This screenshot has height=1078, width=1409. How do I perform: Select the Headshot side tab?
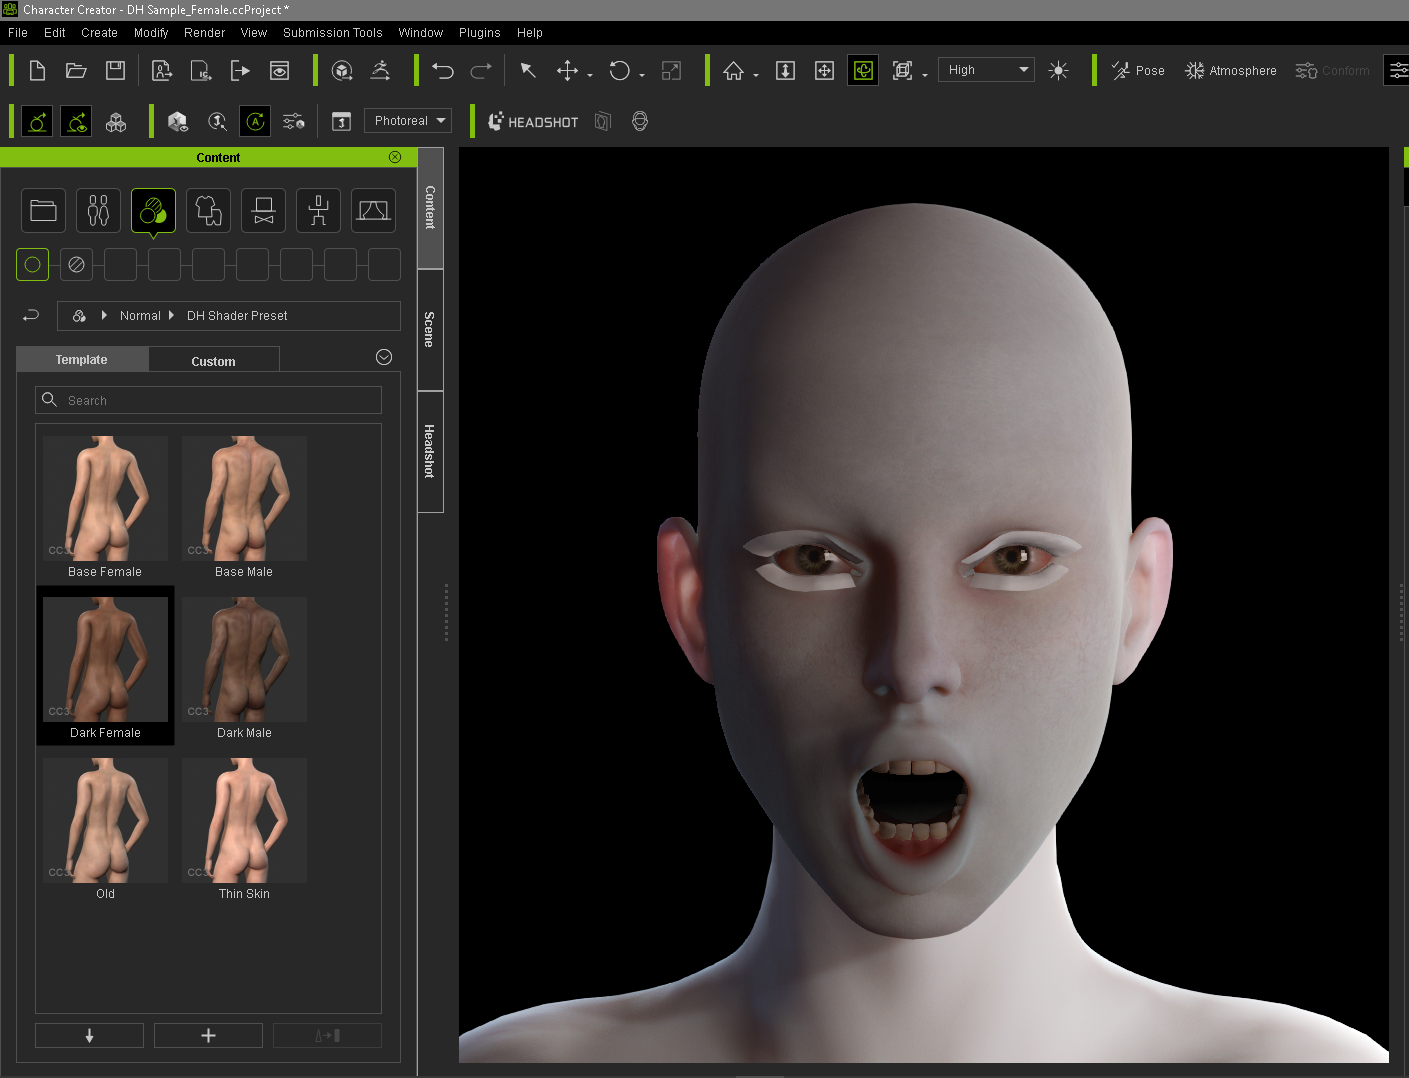tap(430, 452)
